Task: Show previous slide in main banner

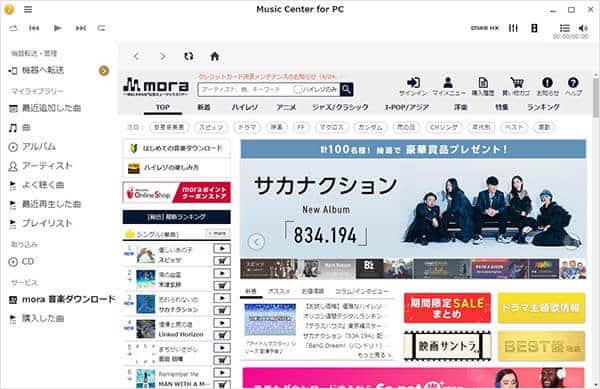Action: (256, 242)
